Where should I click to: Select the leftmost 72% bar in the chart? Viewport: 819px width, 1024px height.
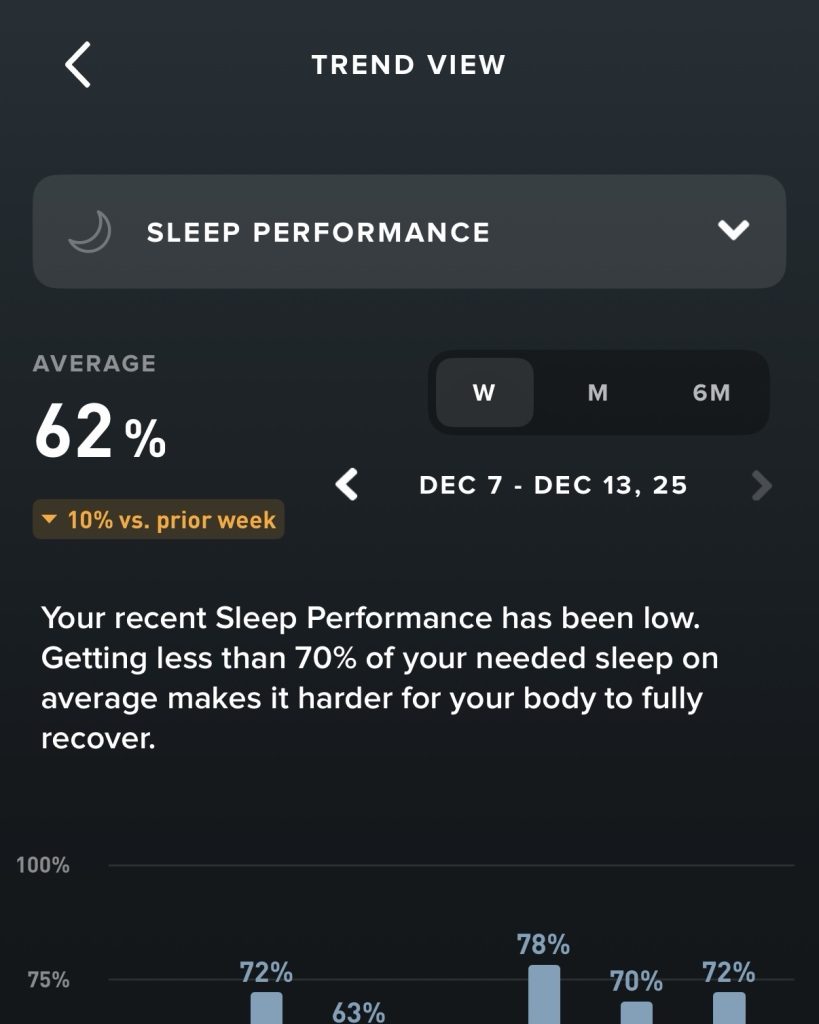pyautogui.click(x=266, y=1006)
